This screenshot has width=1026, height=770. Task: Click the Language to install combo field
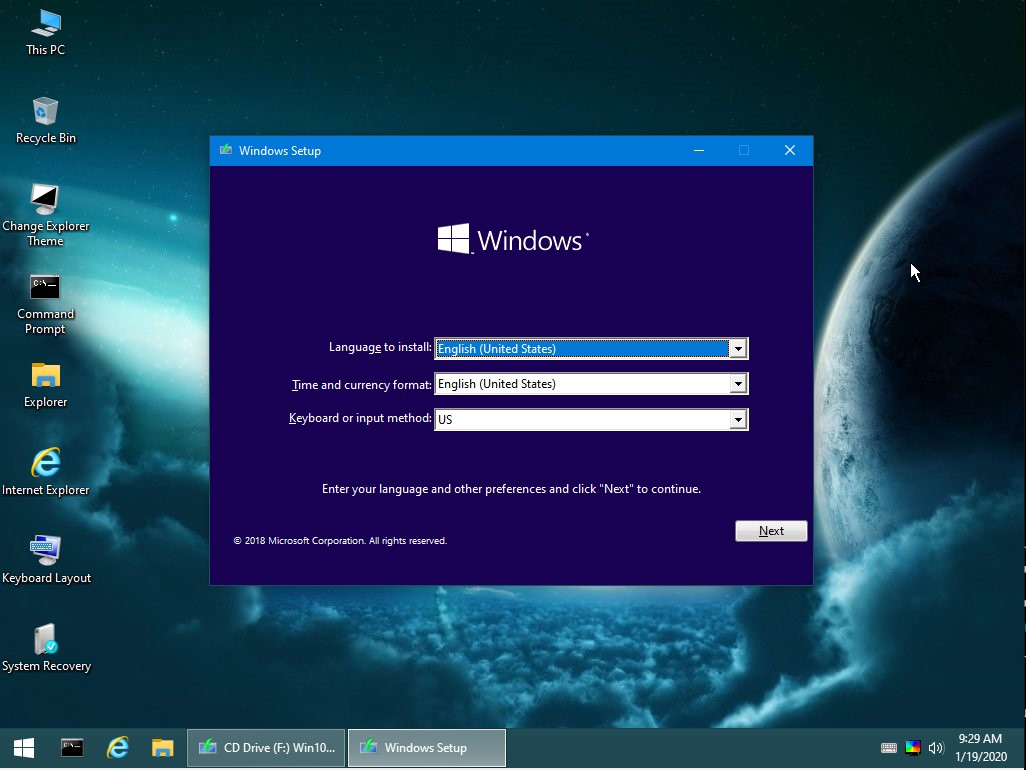click(x=591, y=349)
